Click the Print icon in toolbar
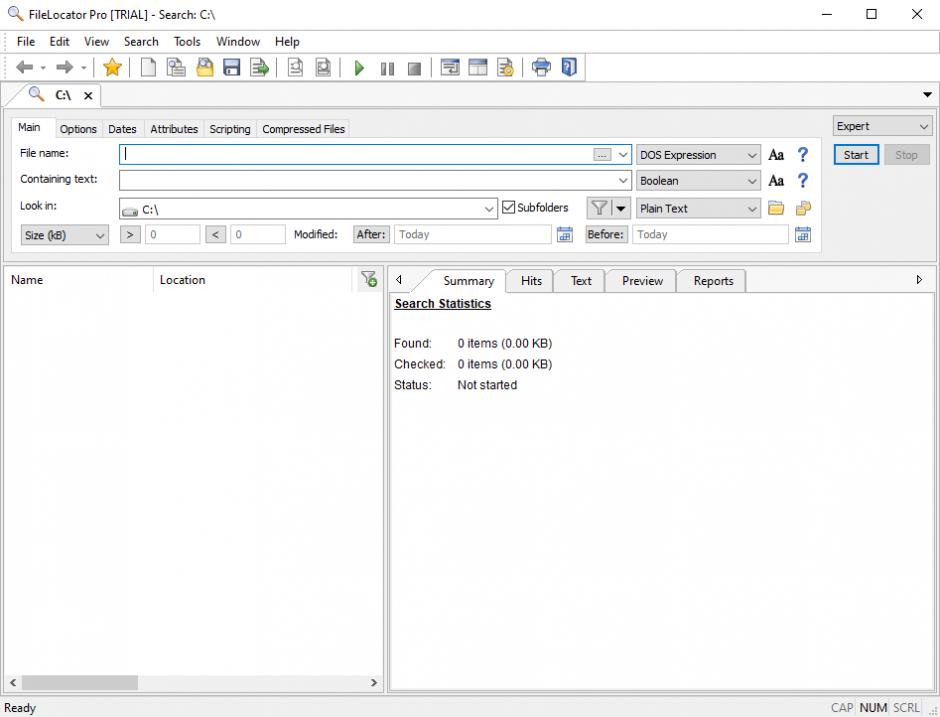The width and height of the screenshot is (940, 717). [x=541, y=67]
